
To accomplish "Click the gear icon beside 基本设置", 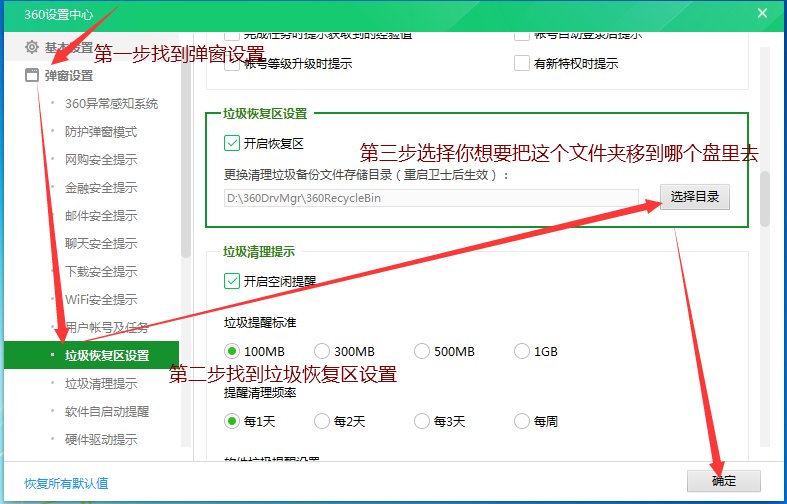I will click(32, 47).
